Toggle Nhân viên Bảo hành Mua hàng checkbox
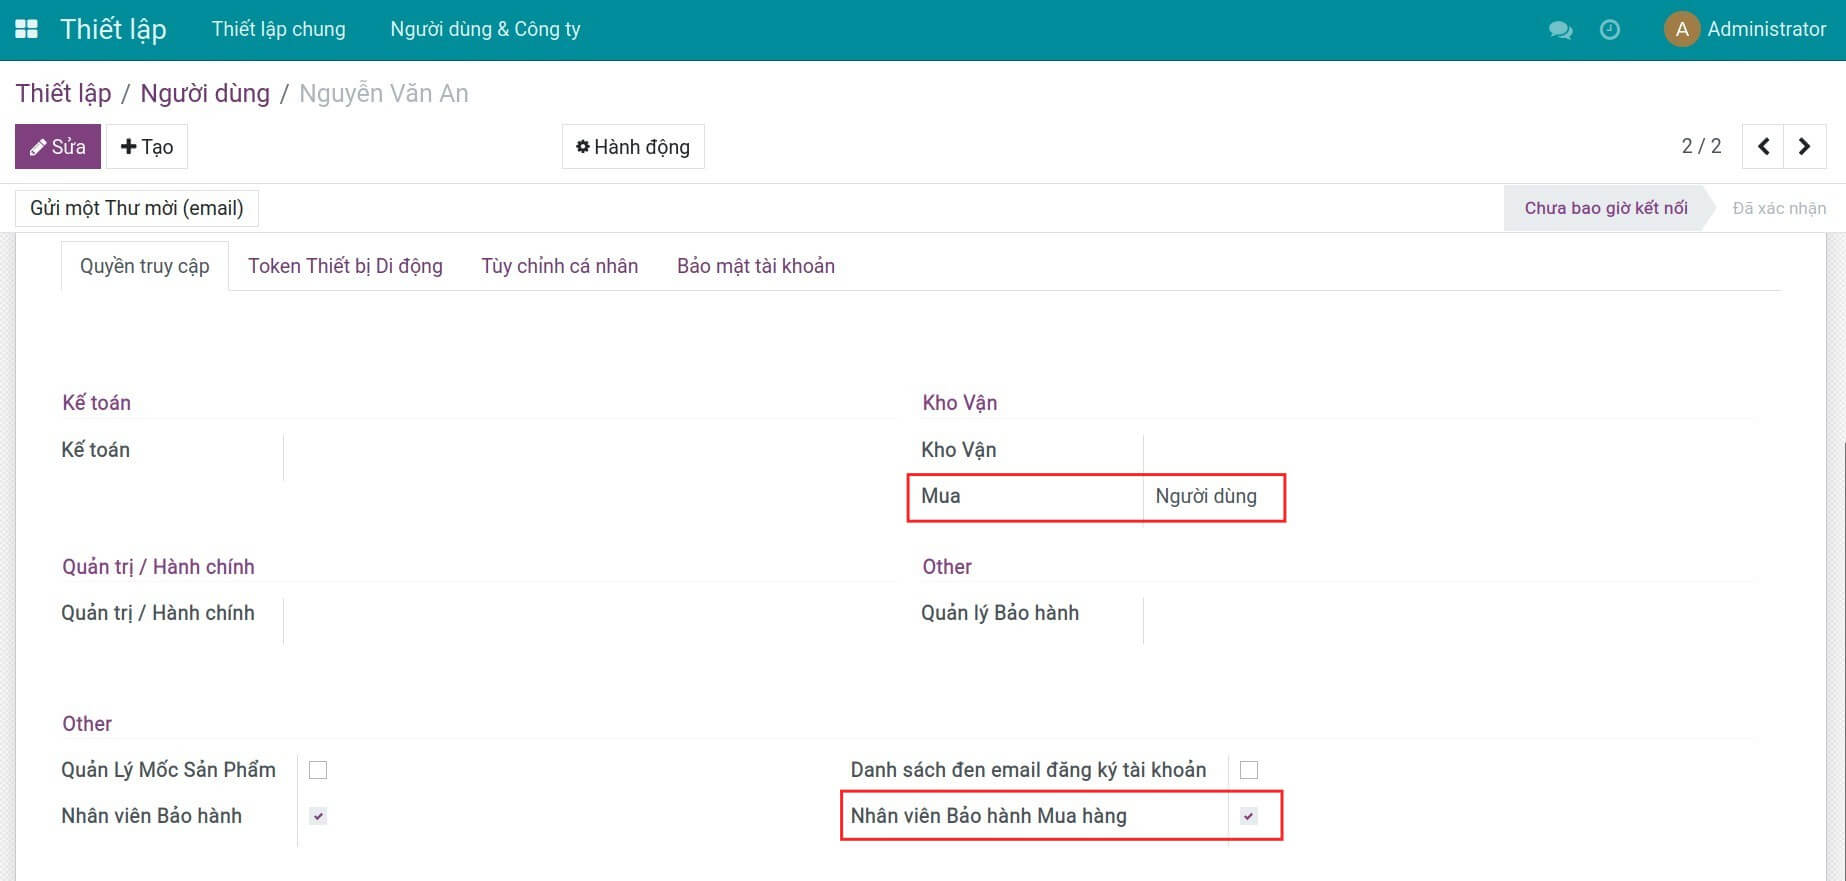Viewport: 1846px width, 881px height. coord(1248,816)
